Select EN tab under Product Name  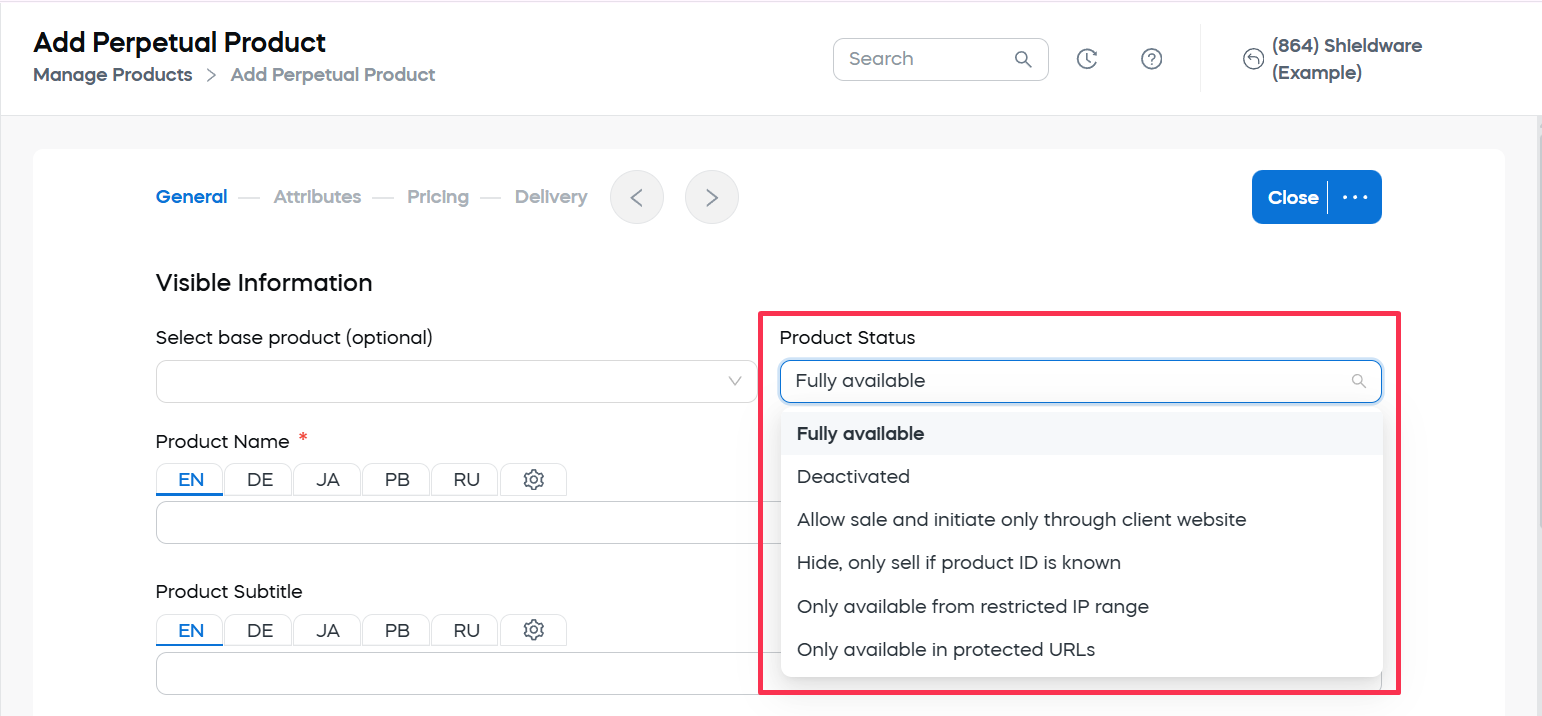[x=190, y=480]
